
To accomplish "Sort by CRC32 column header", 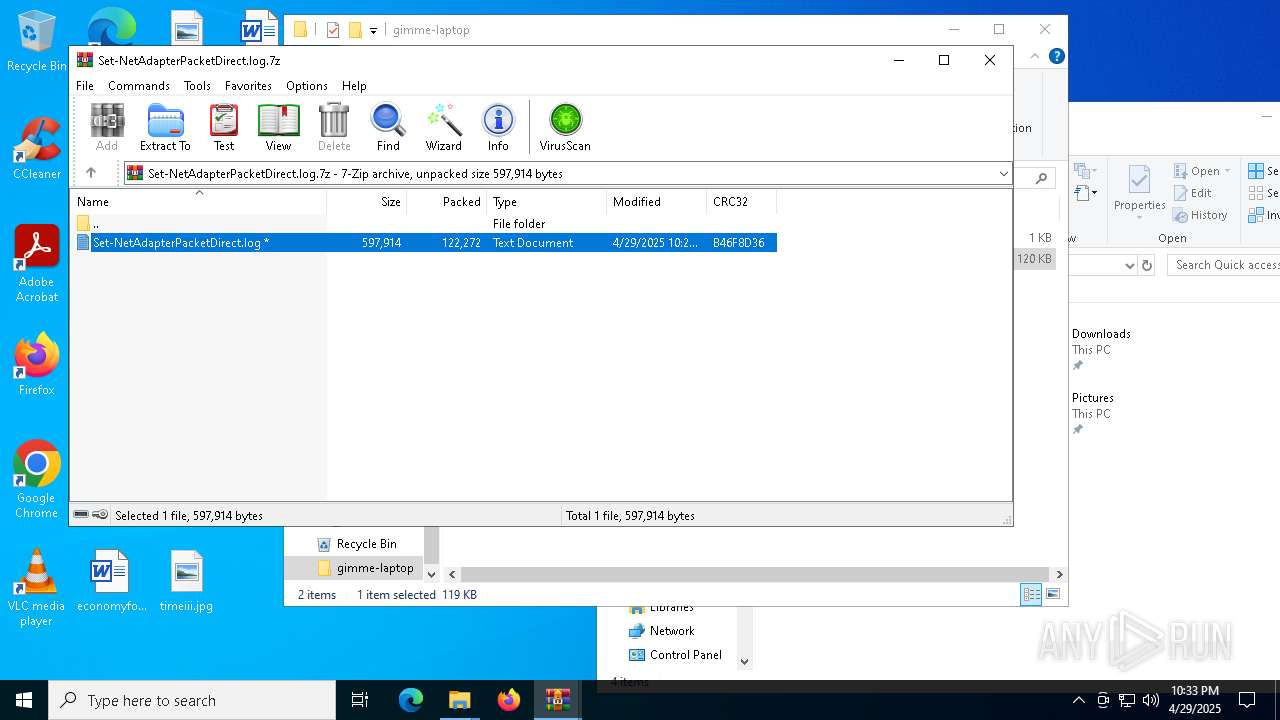I will [x=741, y=202].
